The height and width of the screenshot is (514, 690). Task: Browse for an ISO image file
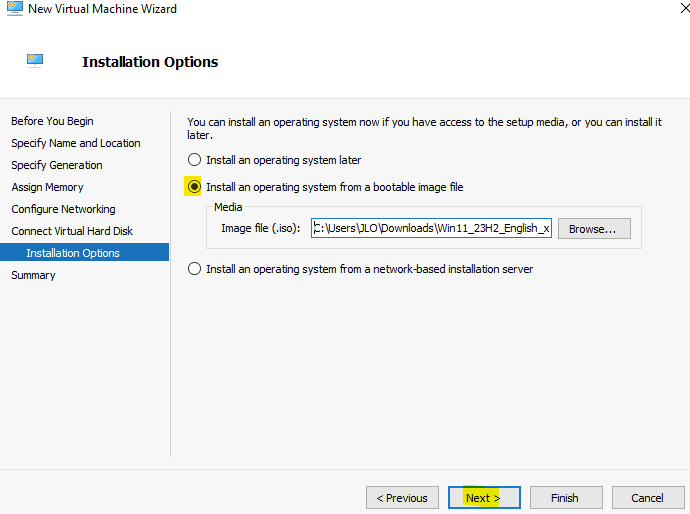pos(594,229)
